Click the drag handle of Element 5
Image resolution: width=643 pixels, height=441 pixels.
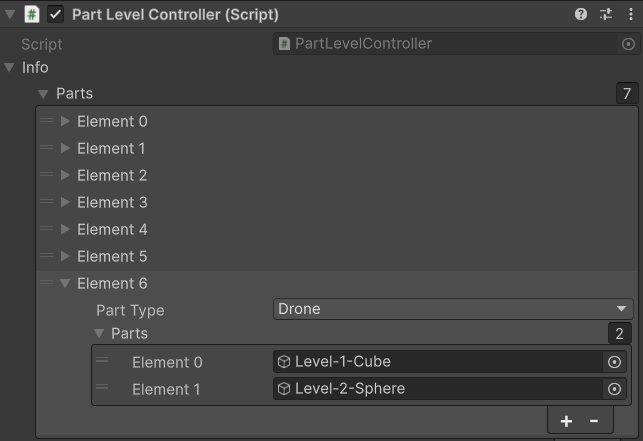coord(46,256)
